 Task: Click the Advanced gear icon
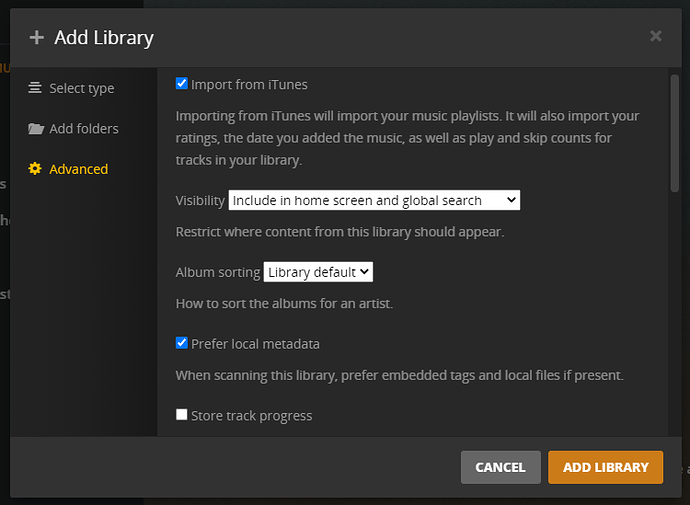click(36, 169)
